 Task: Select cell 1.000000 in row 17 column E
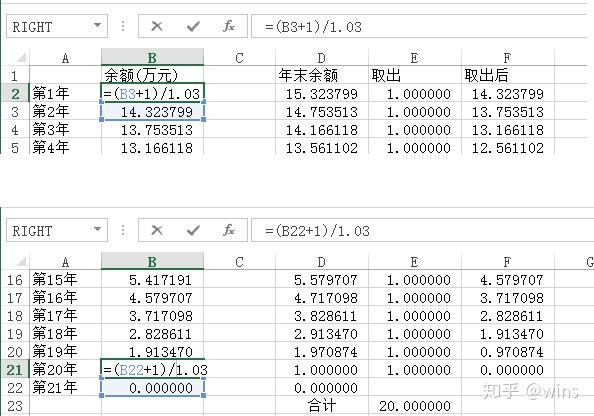414,298
